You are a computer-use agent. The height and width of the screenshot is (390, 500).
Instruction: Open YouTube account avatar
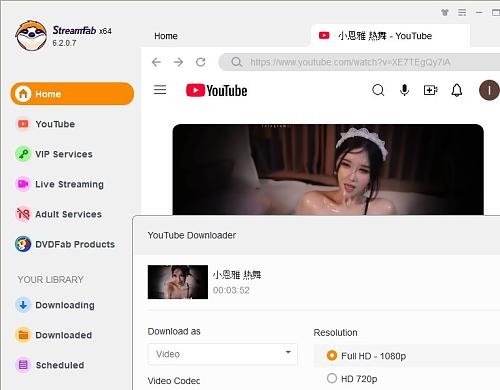tap(489, 90)
